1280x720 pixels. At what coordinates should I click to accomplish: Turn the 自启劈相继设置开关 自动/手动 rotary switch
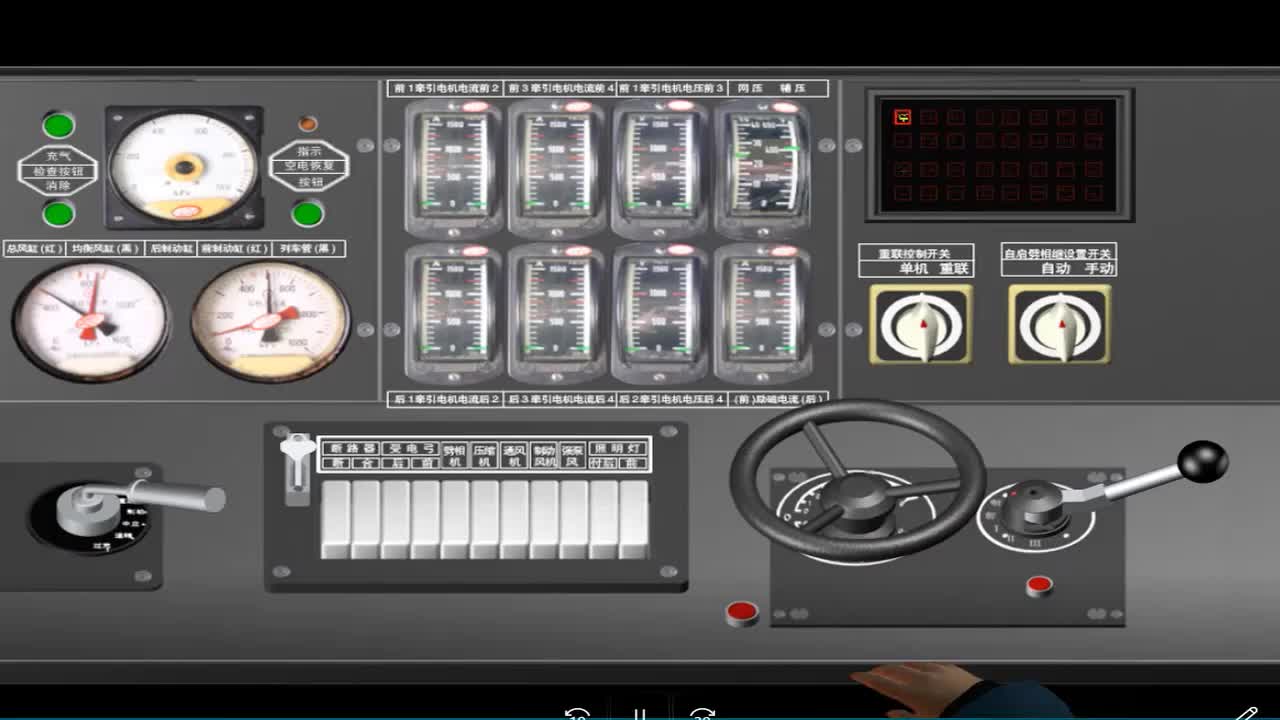(1060, 324)
